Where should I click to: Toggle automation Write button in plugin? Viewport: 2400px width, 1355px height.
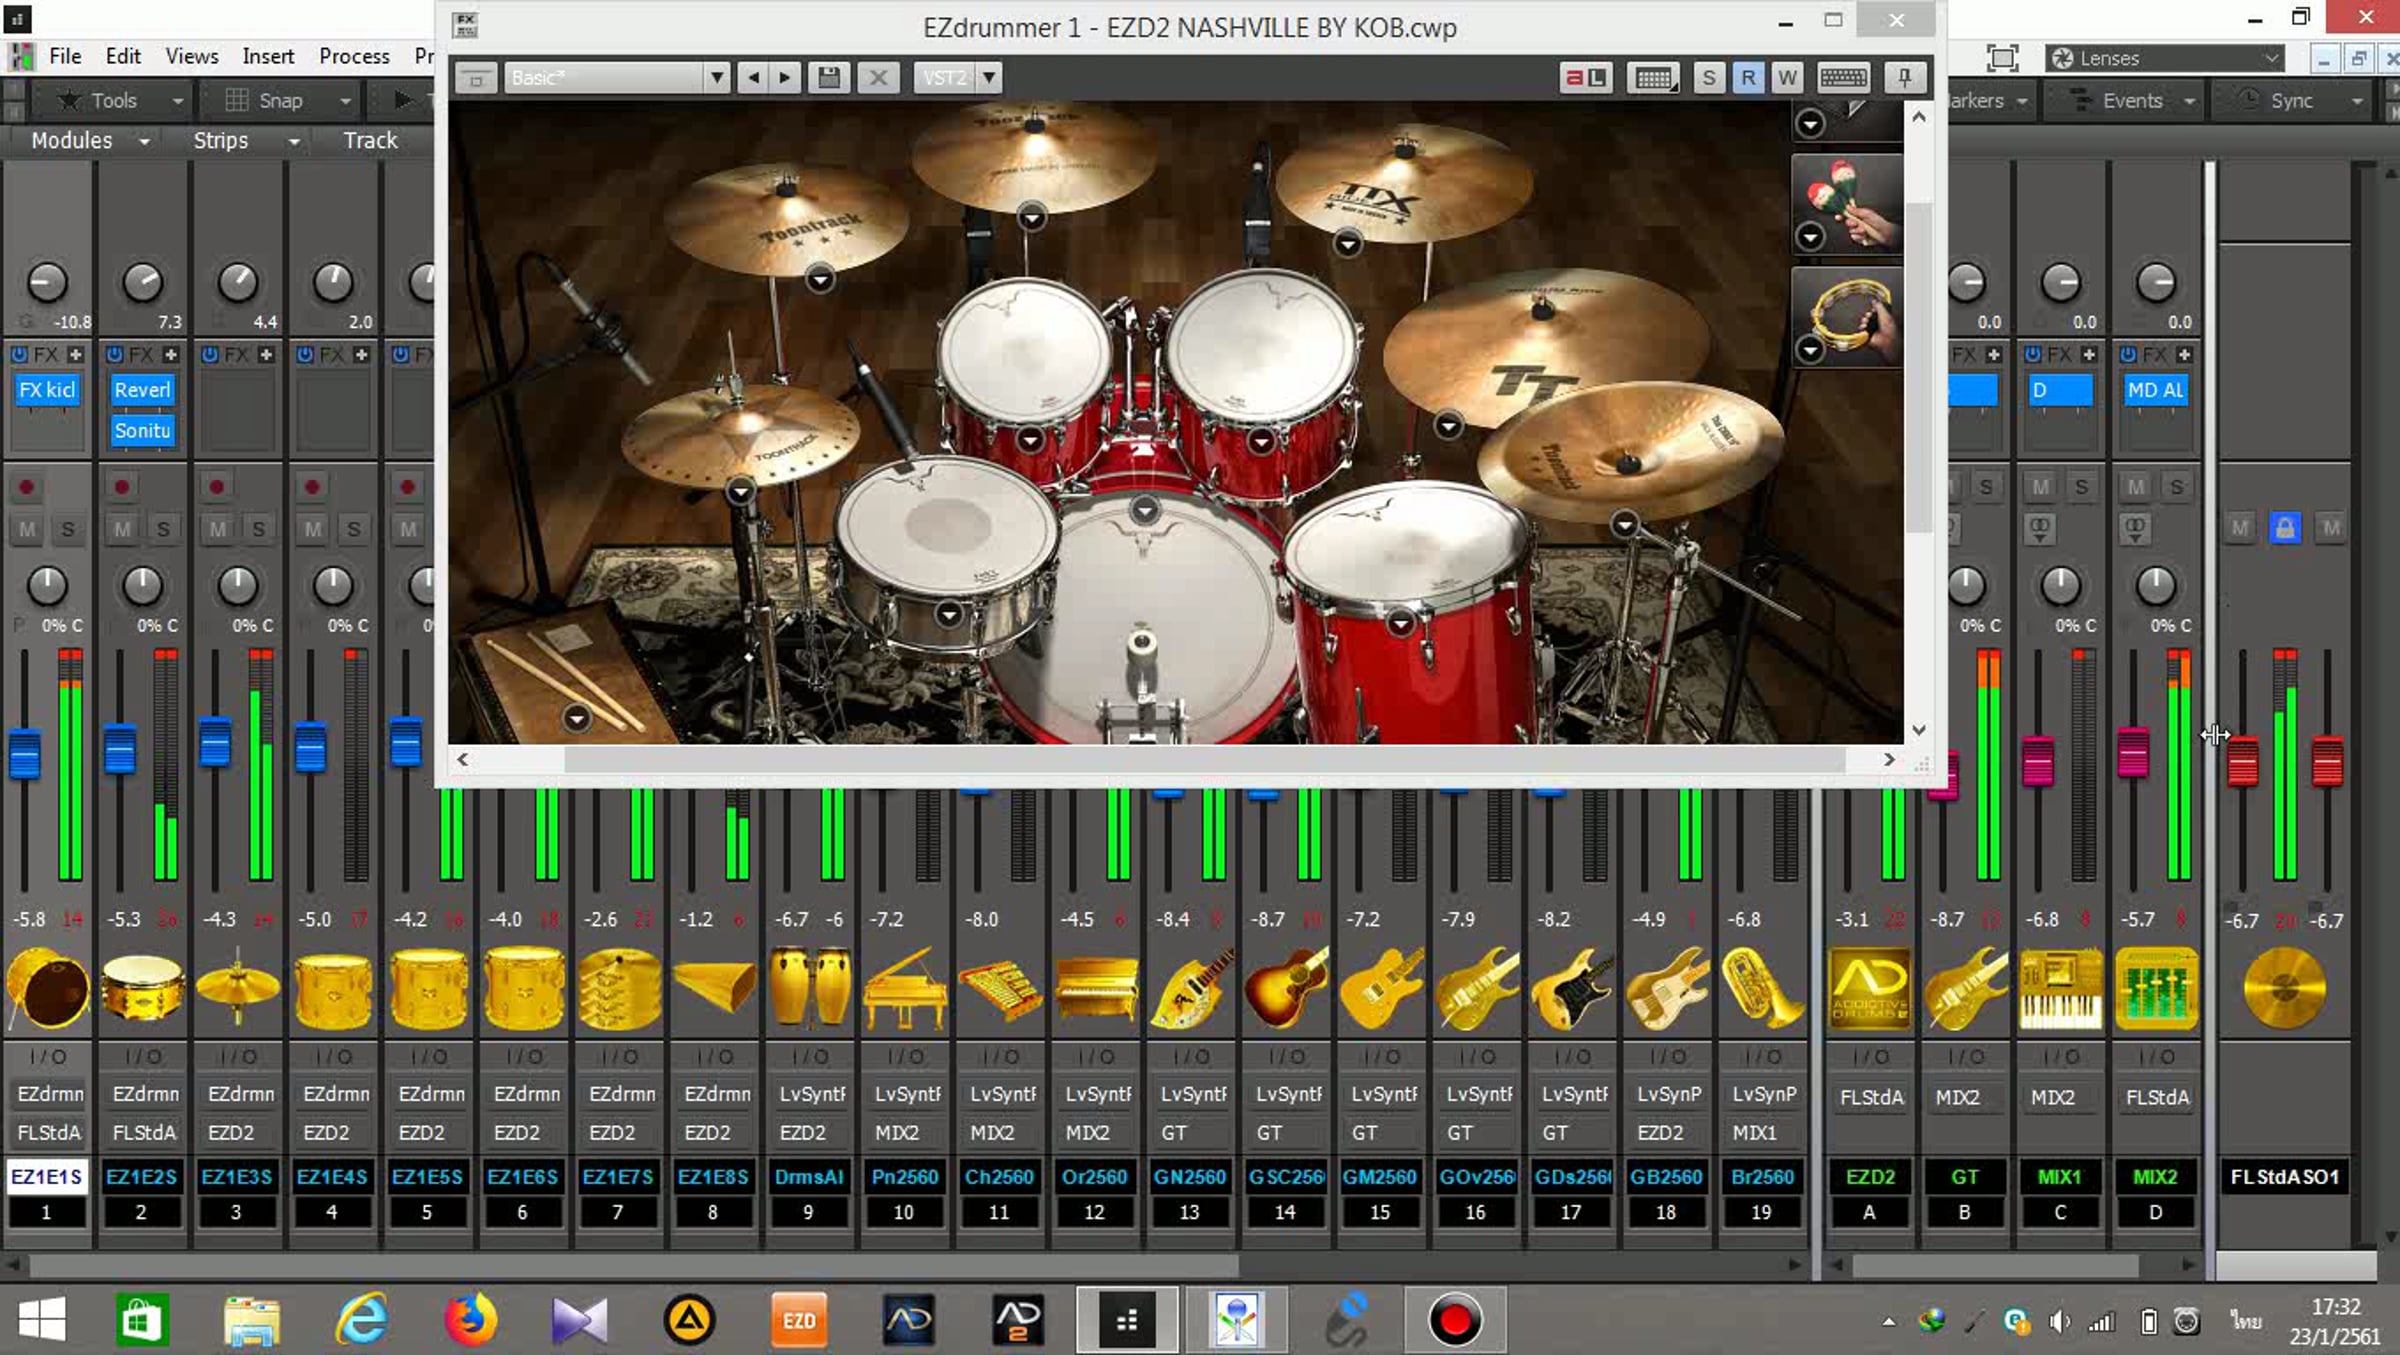[x=1787, y=78]
